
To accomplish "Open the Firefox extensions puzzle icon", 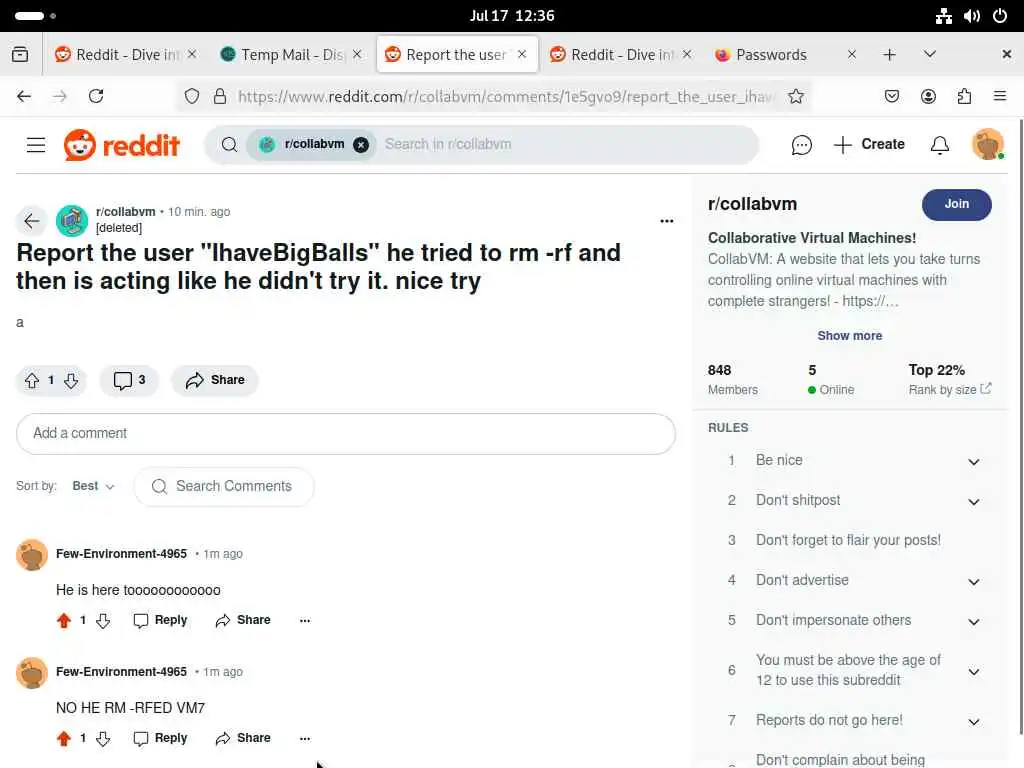I will click(964, 97).
